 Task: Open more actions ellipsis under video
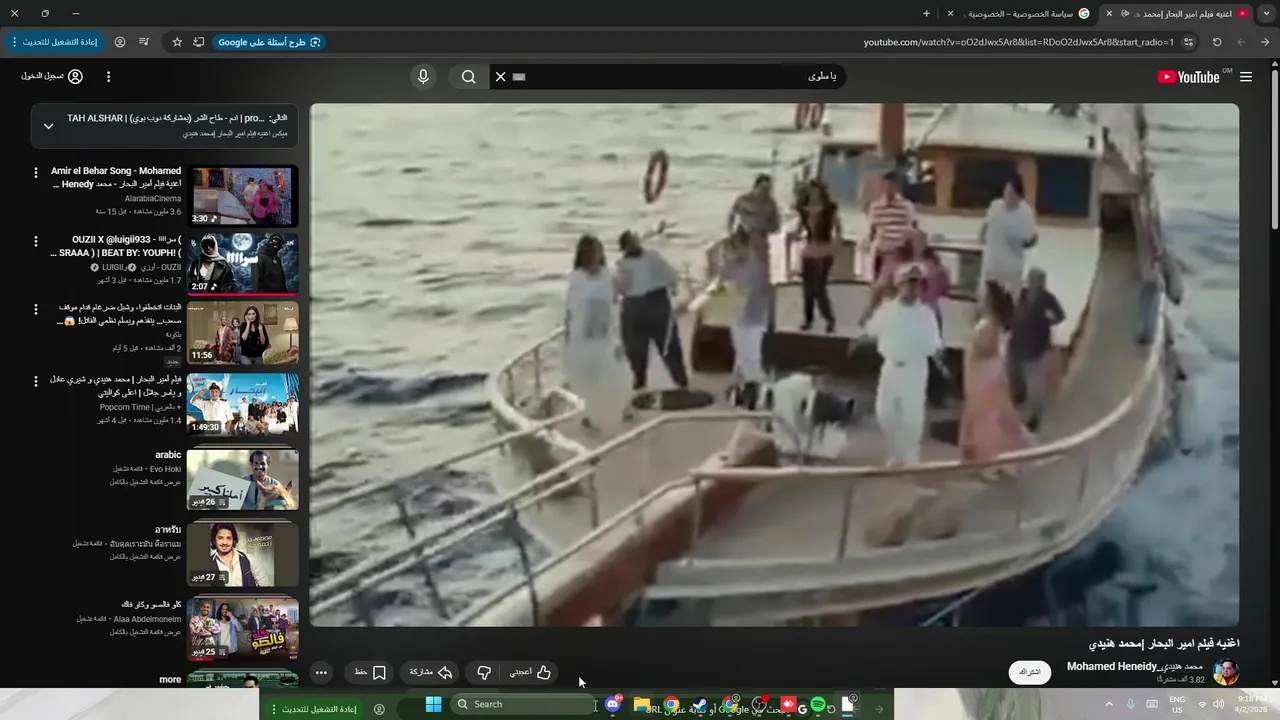point(321,672)
